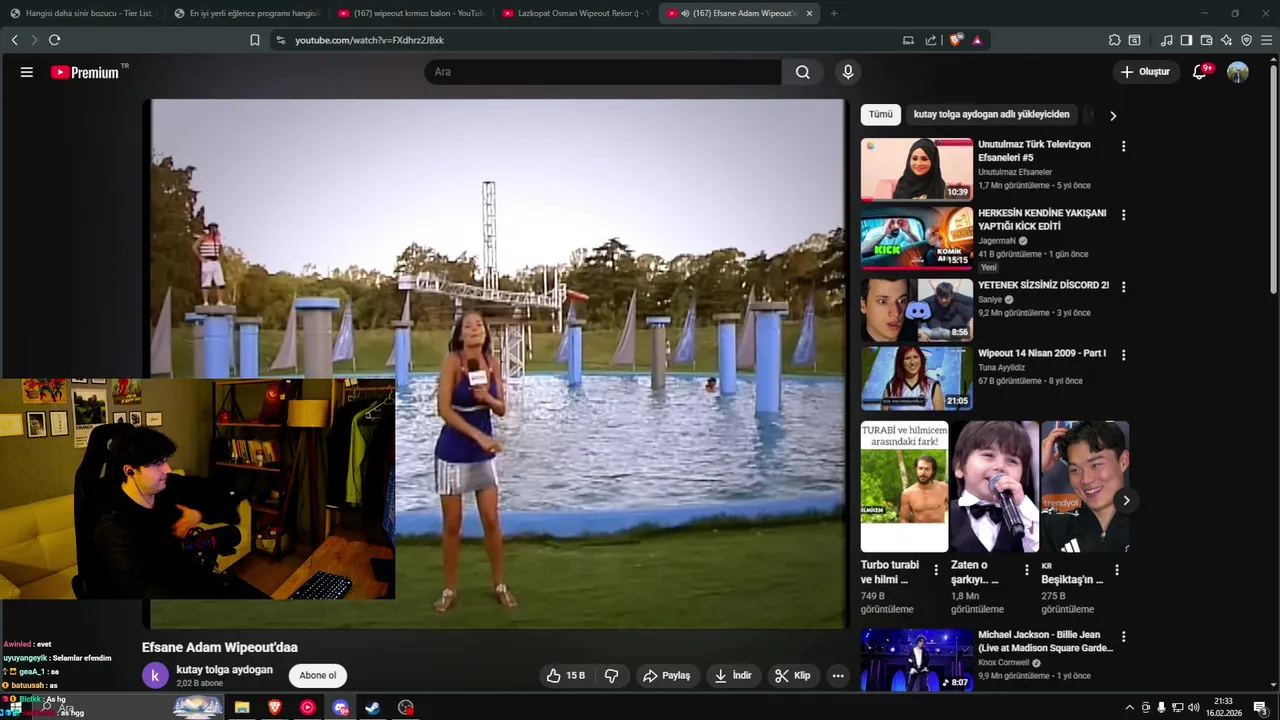Open a new browser tab
The image size is (1280, 720).
[834, 13]
